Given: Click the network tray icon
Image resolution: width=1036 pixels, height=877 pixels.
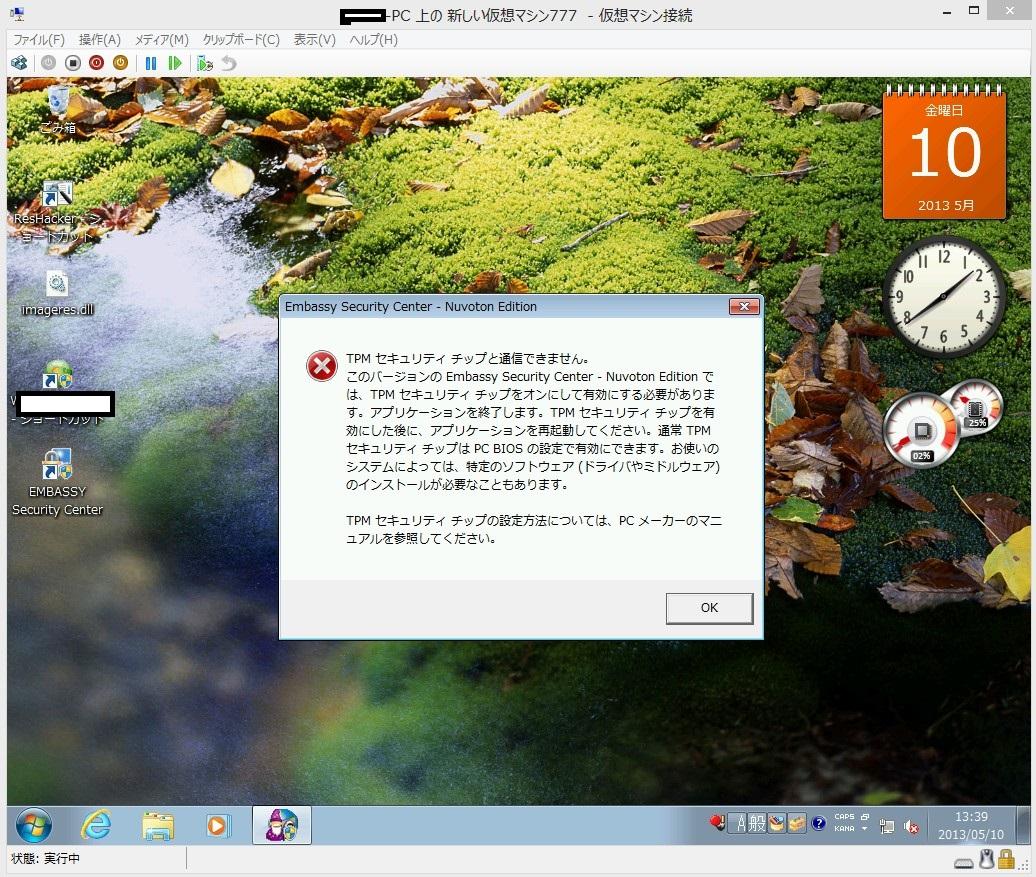Looking at the screenshot, I should [x=887, y=826].
